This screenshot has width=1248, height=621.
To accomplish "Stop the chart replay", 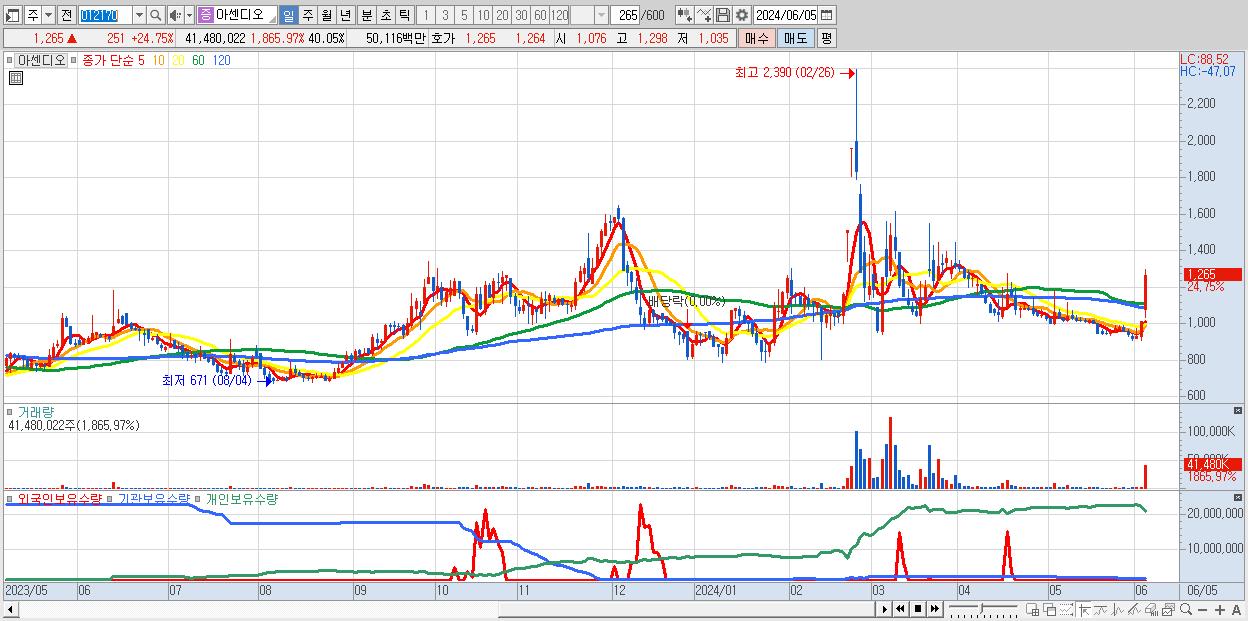I will [917, 609].
